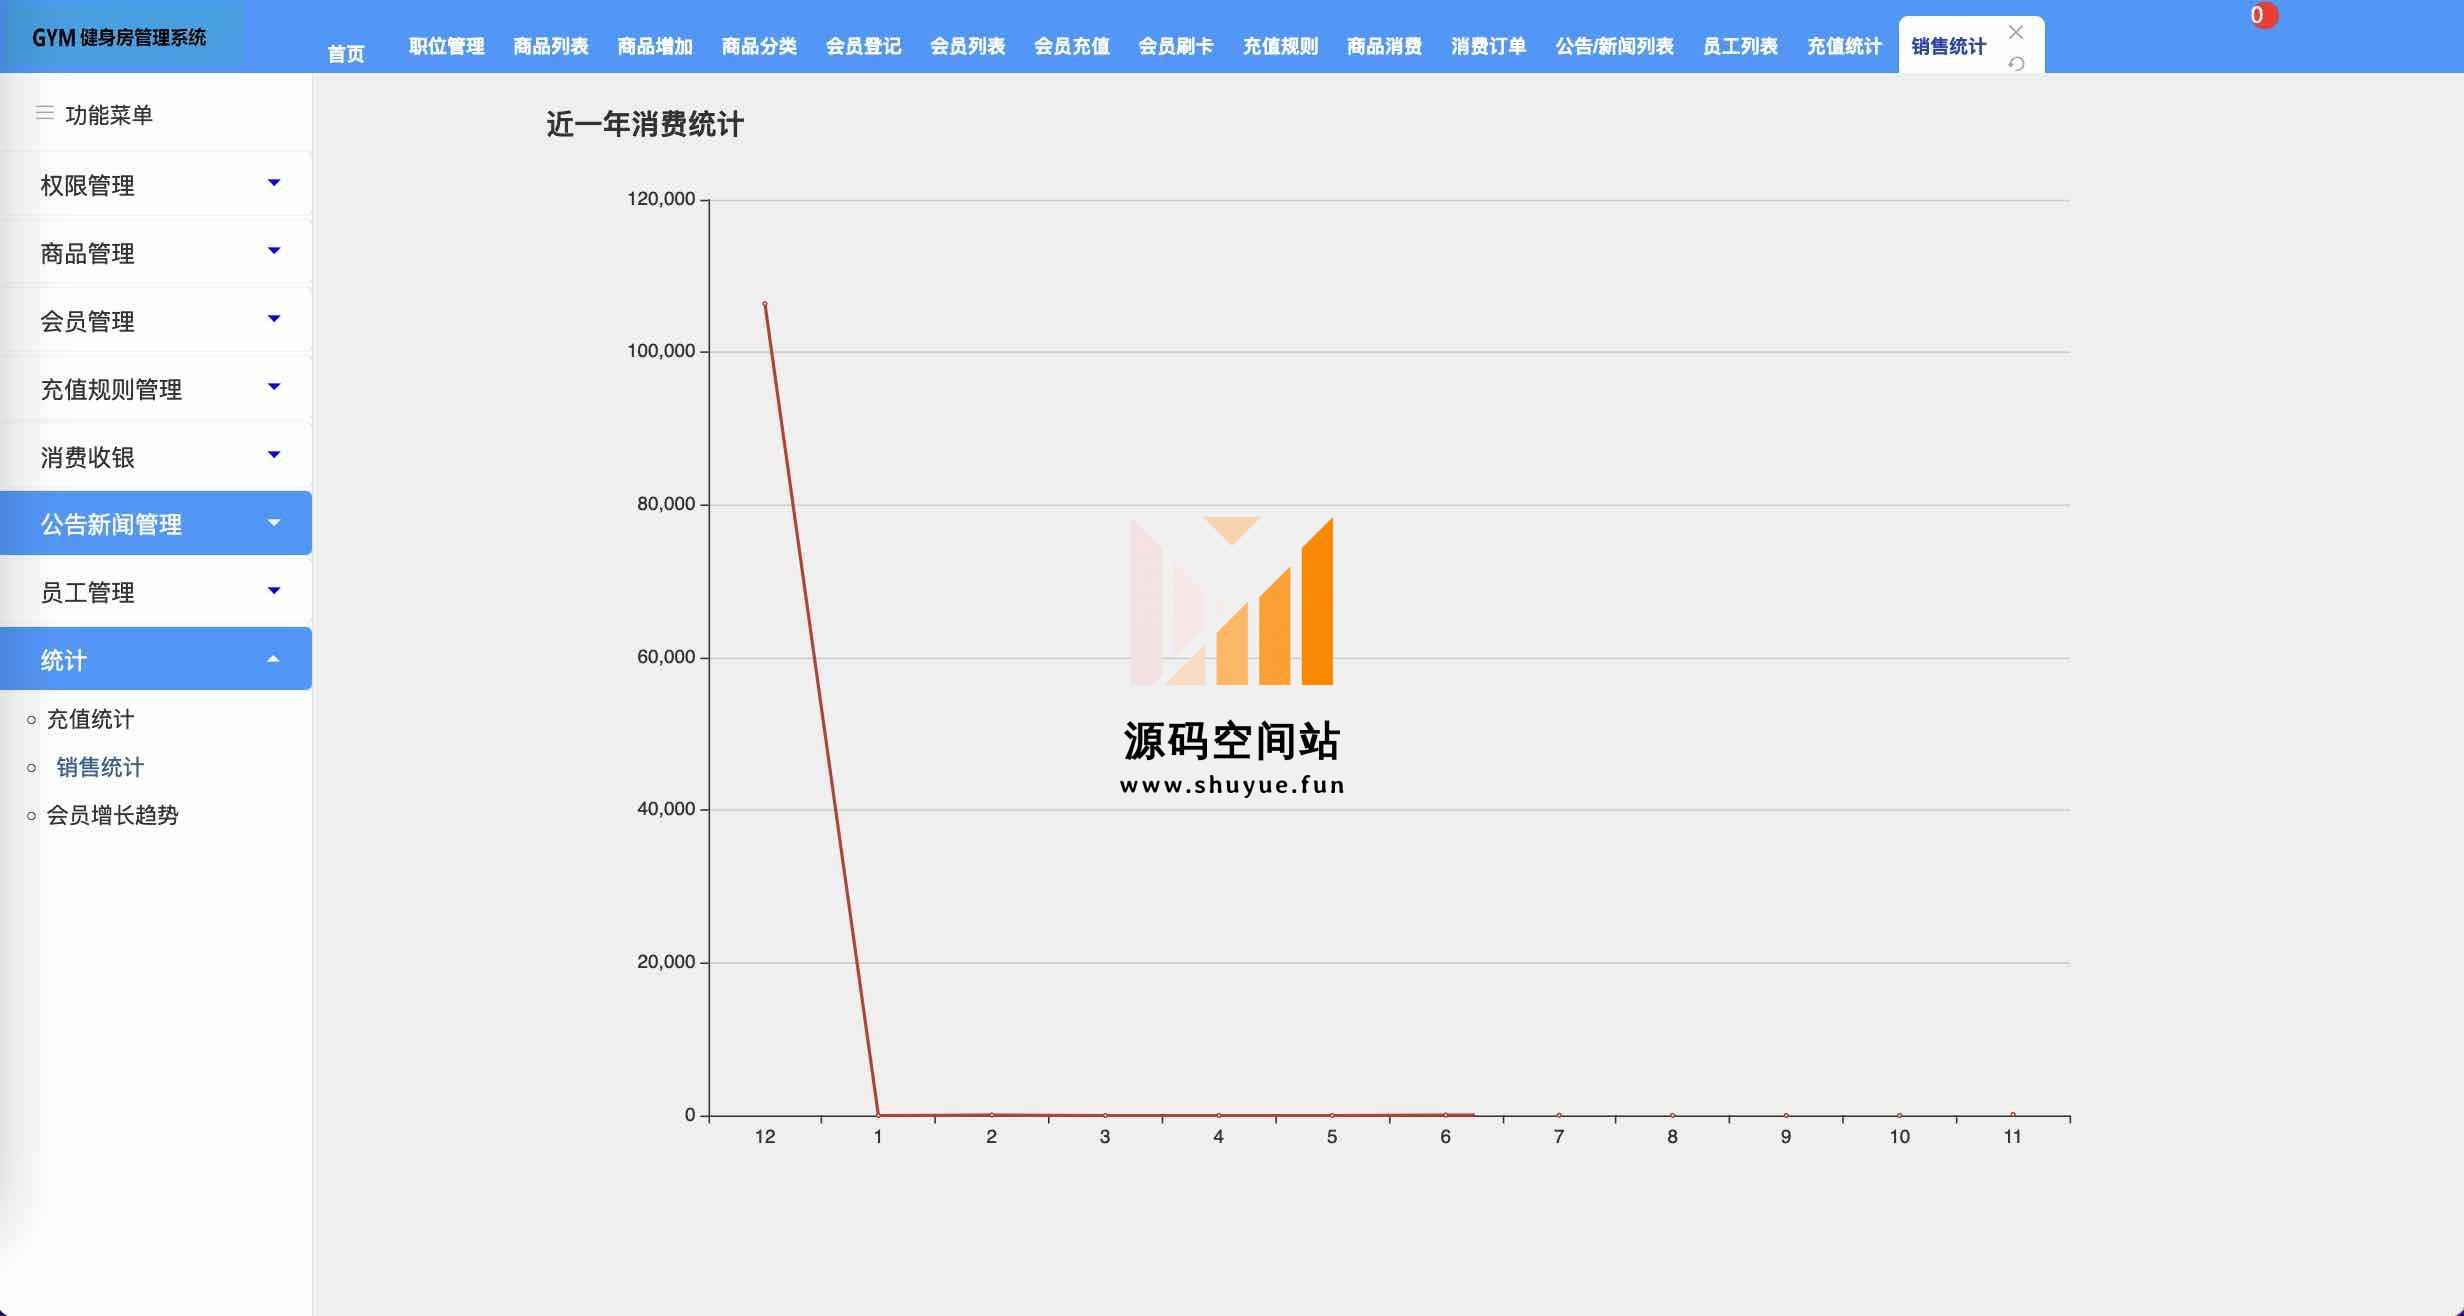The width and height of the screenshot is (2464, 1316).
Task: Switch to the 会员刷卡 tab
Action: point(1176,46)
